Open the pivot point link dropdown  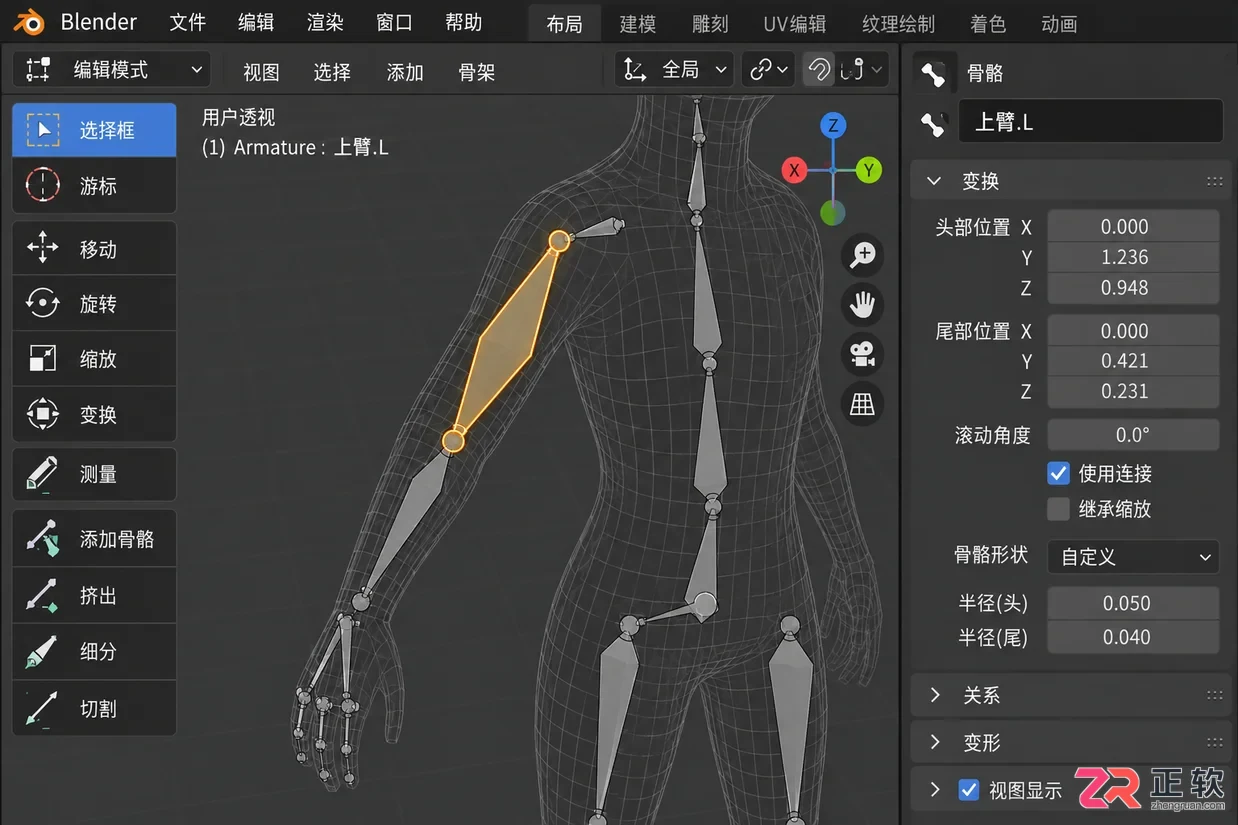point(768,70)
